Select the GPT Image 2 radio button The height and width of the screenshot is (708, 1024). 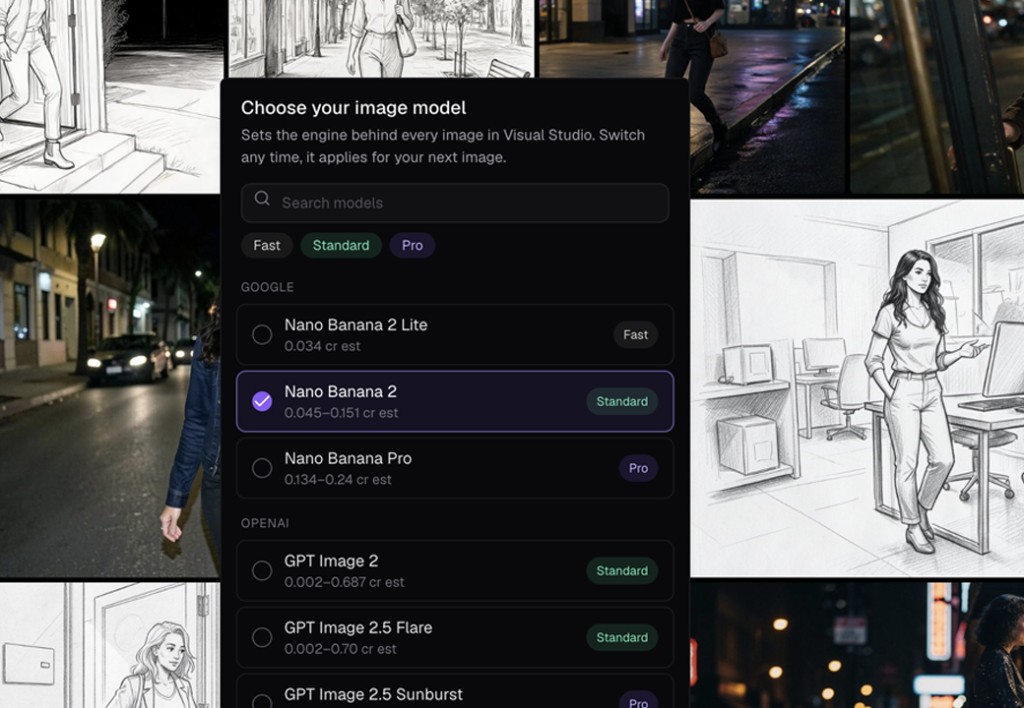pyautogui.click(x=262, y=570)
